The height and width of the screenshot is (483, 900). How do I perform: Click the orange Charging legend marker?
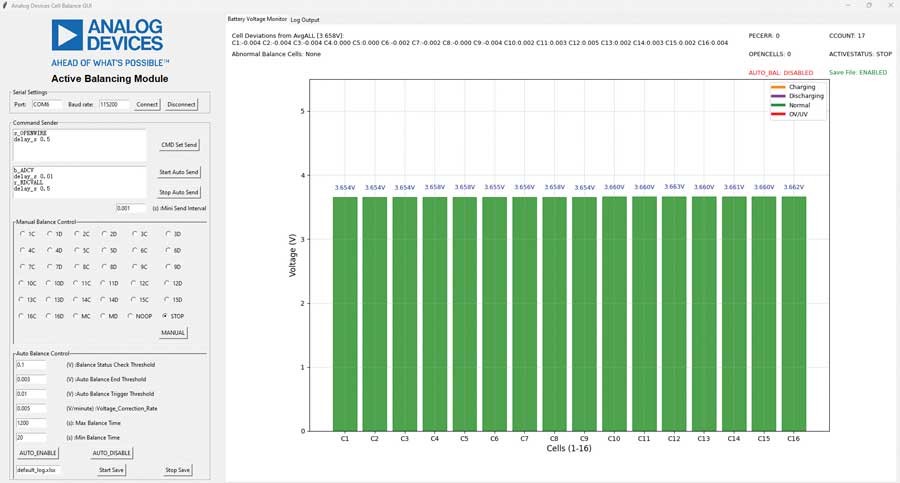coord(779,87)
